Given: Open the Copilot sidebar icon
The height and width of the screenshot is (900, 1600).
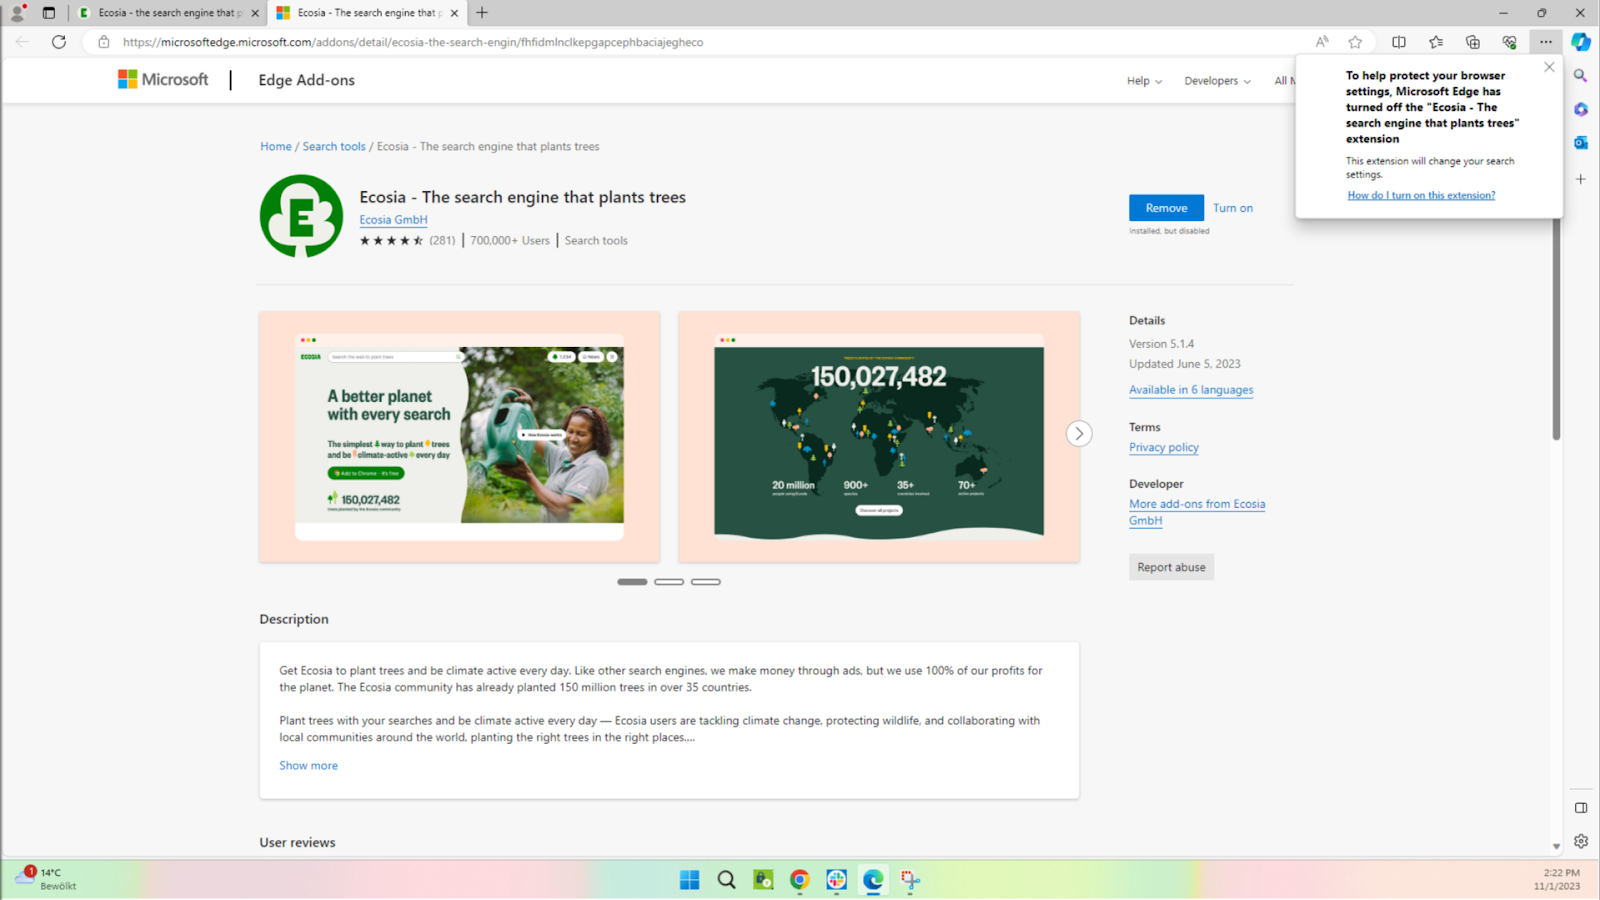Looking at the screenshot, I should pyautogui.click(x=1581, y=42).
